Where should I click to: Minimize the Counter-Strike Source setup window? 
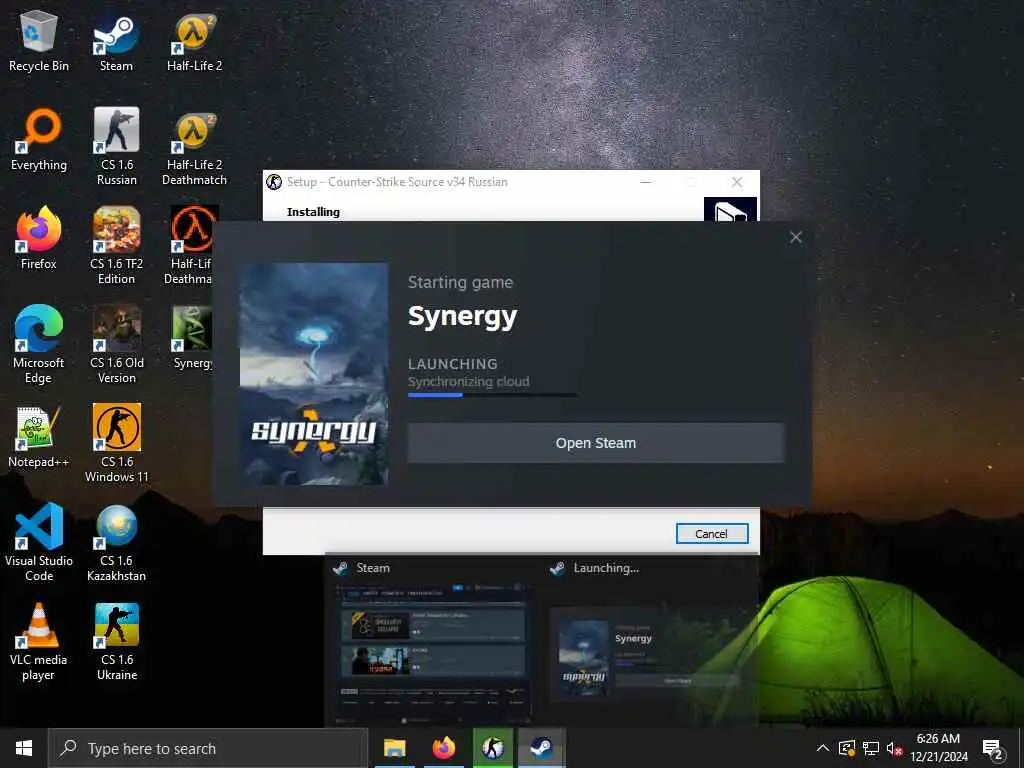[646, 182]
